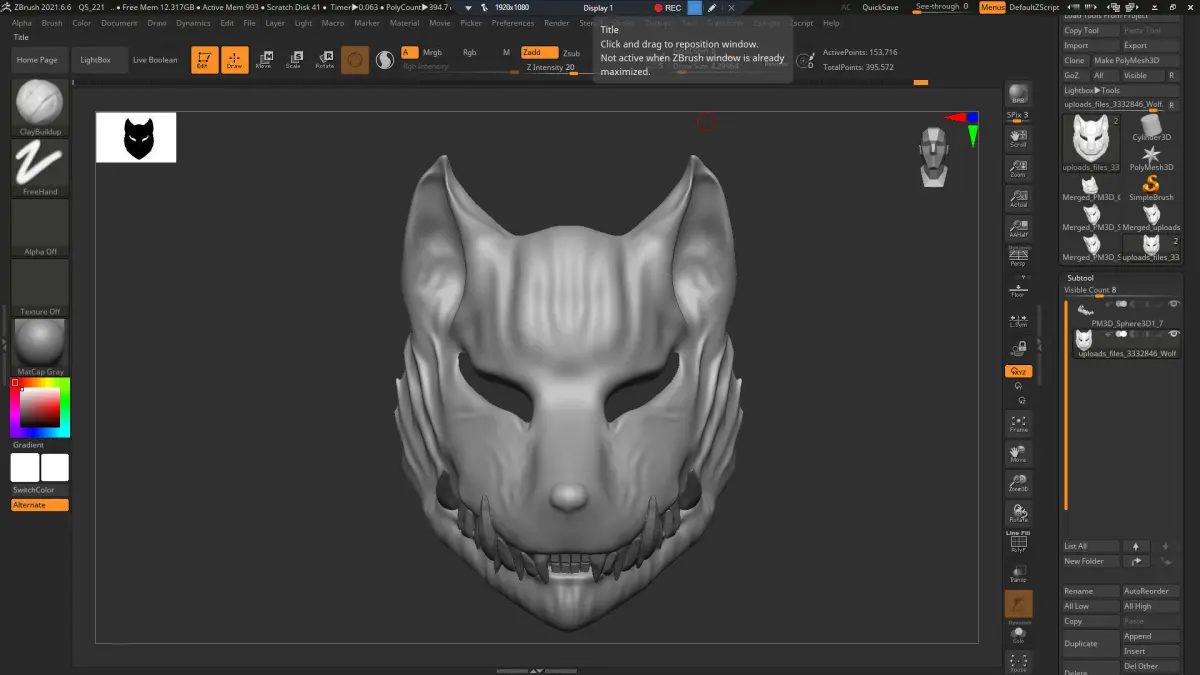
Task: Open the Material menu
Action: pyautogui.click(x=404, y=23)
